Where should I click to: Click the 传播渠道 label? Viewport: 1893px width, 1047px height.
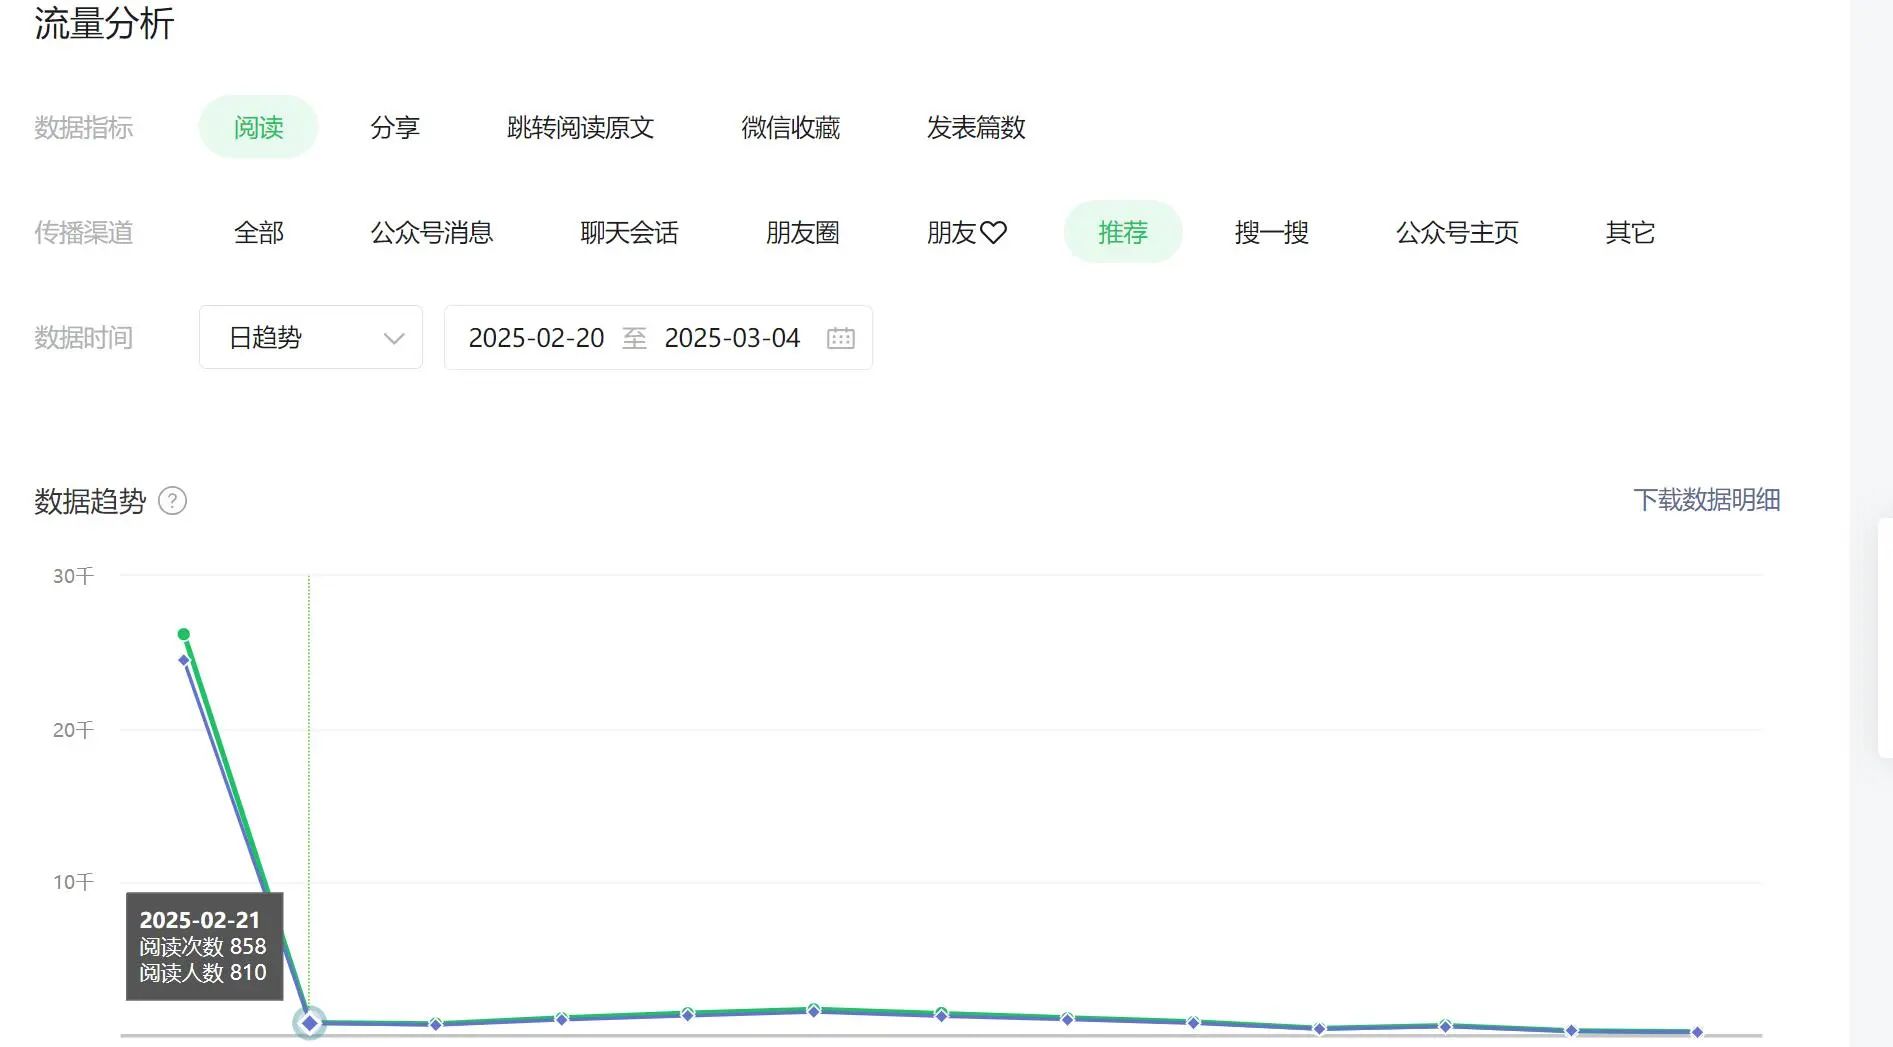point(84,232)
